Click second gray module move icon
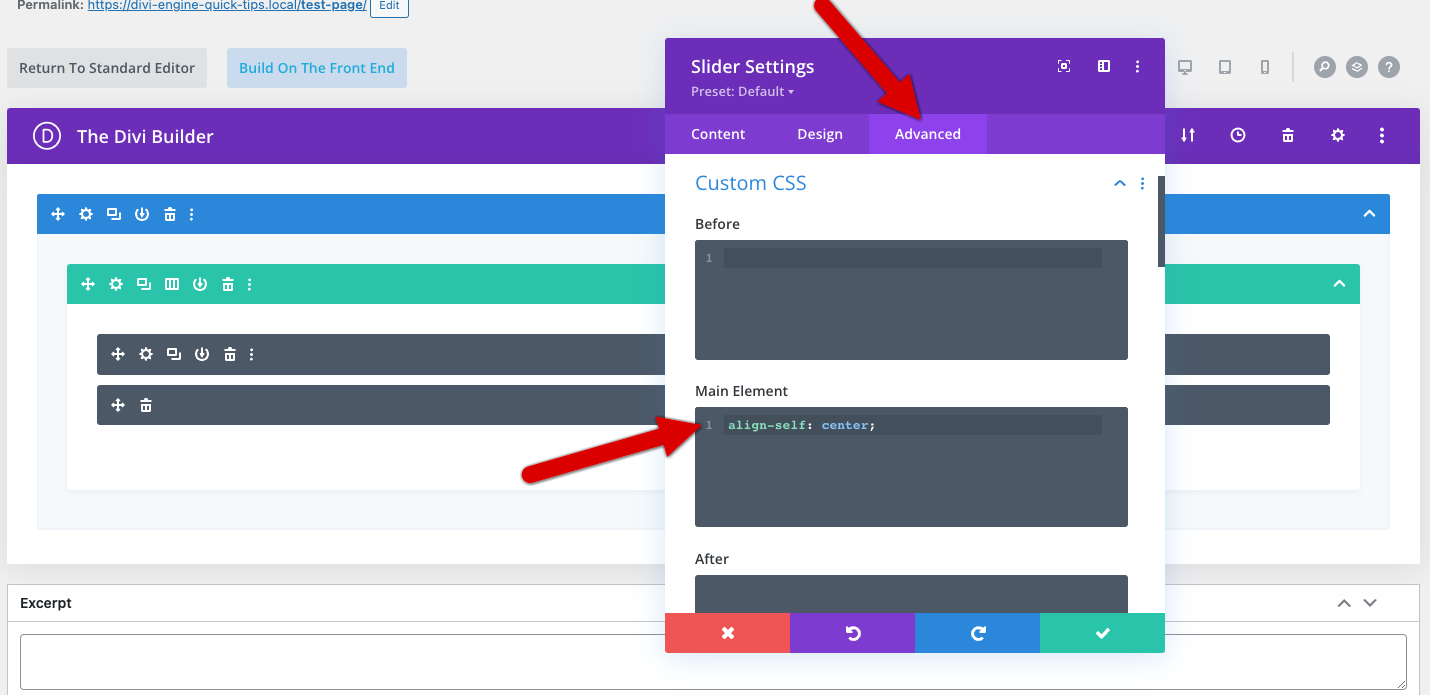The image size is (1430, 695). point(118,405)
